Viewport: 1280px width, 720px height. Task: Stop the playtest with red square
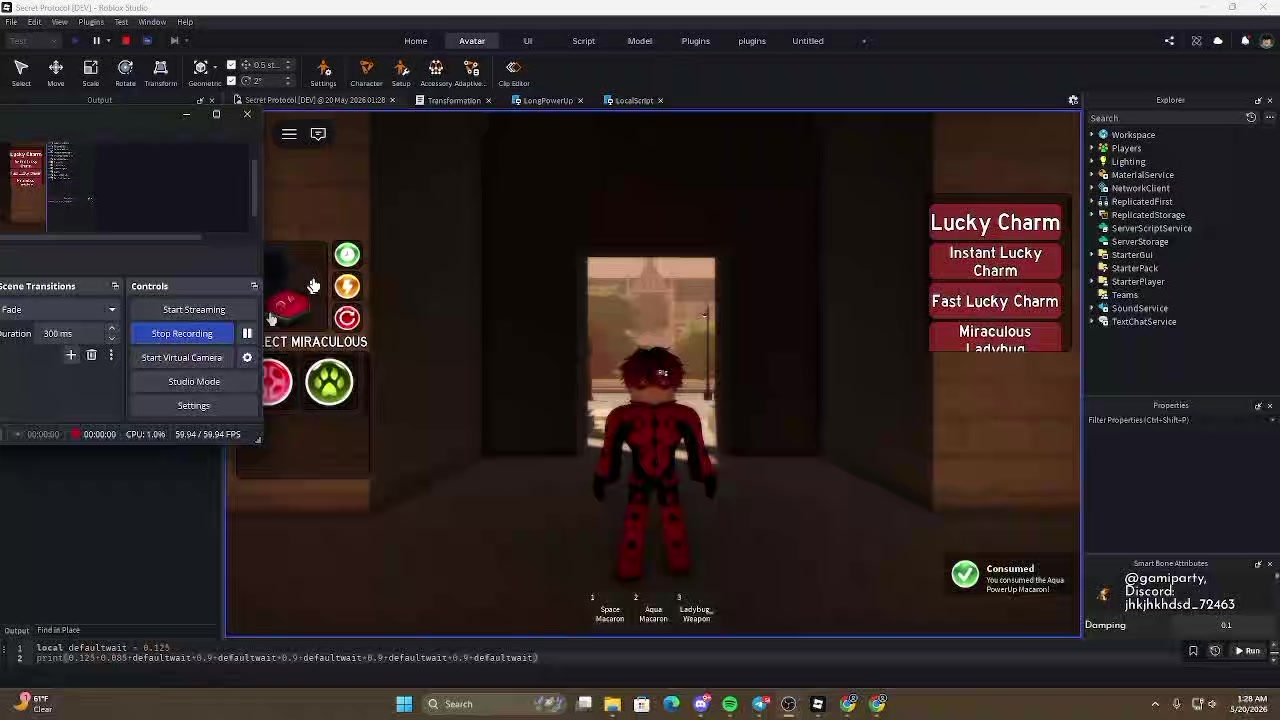(126, 41)
